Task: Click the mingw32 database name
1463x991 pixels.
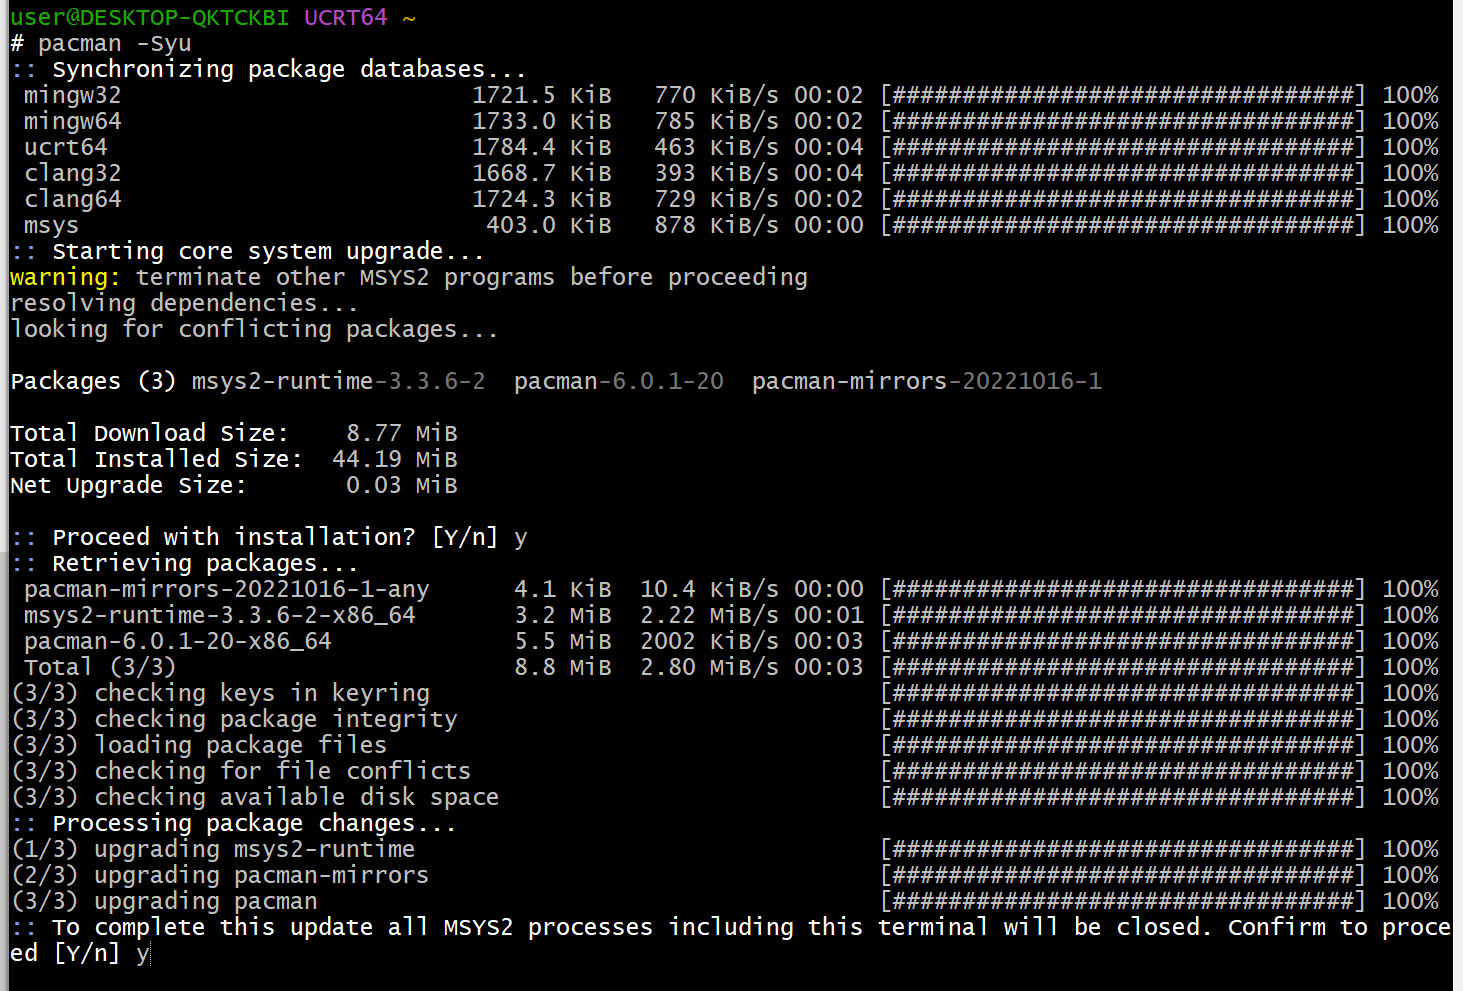Action: [72, 96]
